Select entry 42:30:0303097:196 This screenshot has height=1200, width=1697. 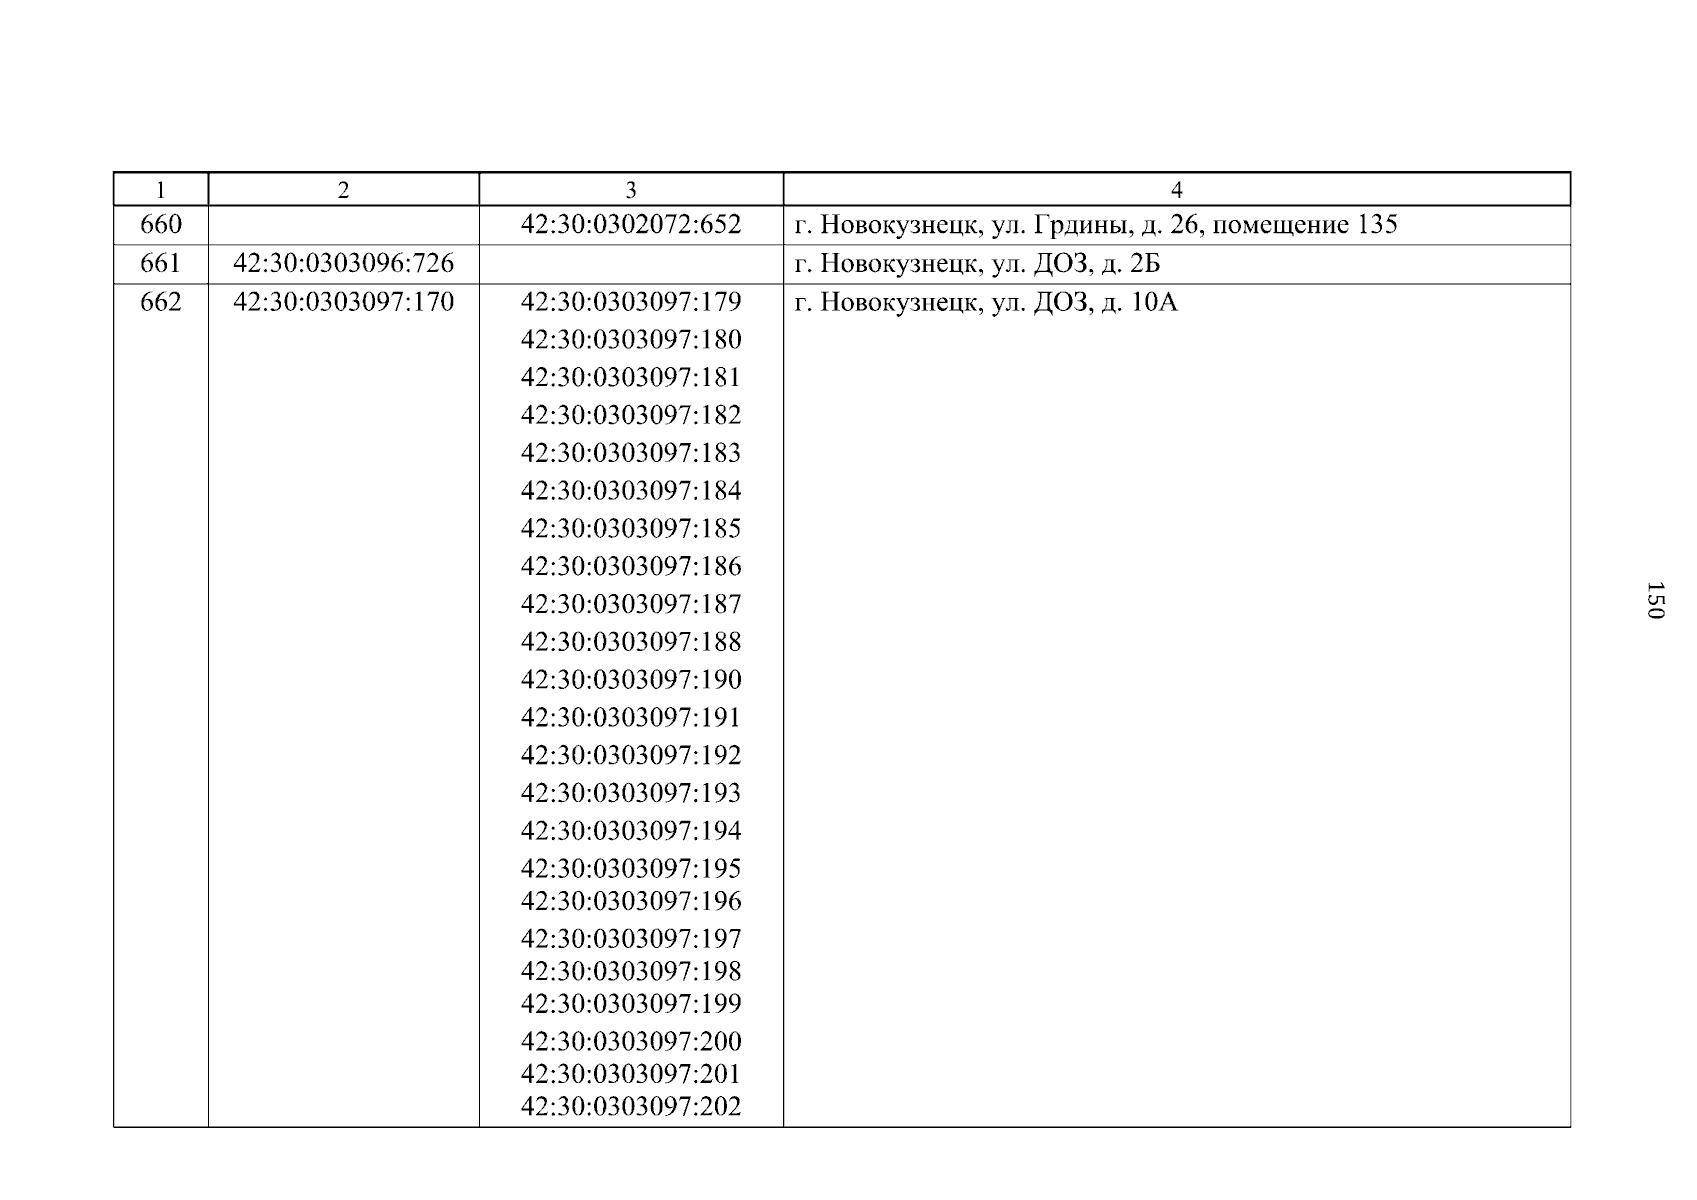point(631,901)
